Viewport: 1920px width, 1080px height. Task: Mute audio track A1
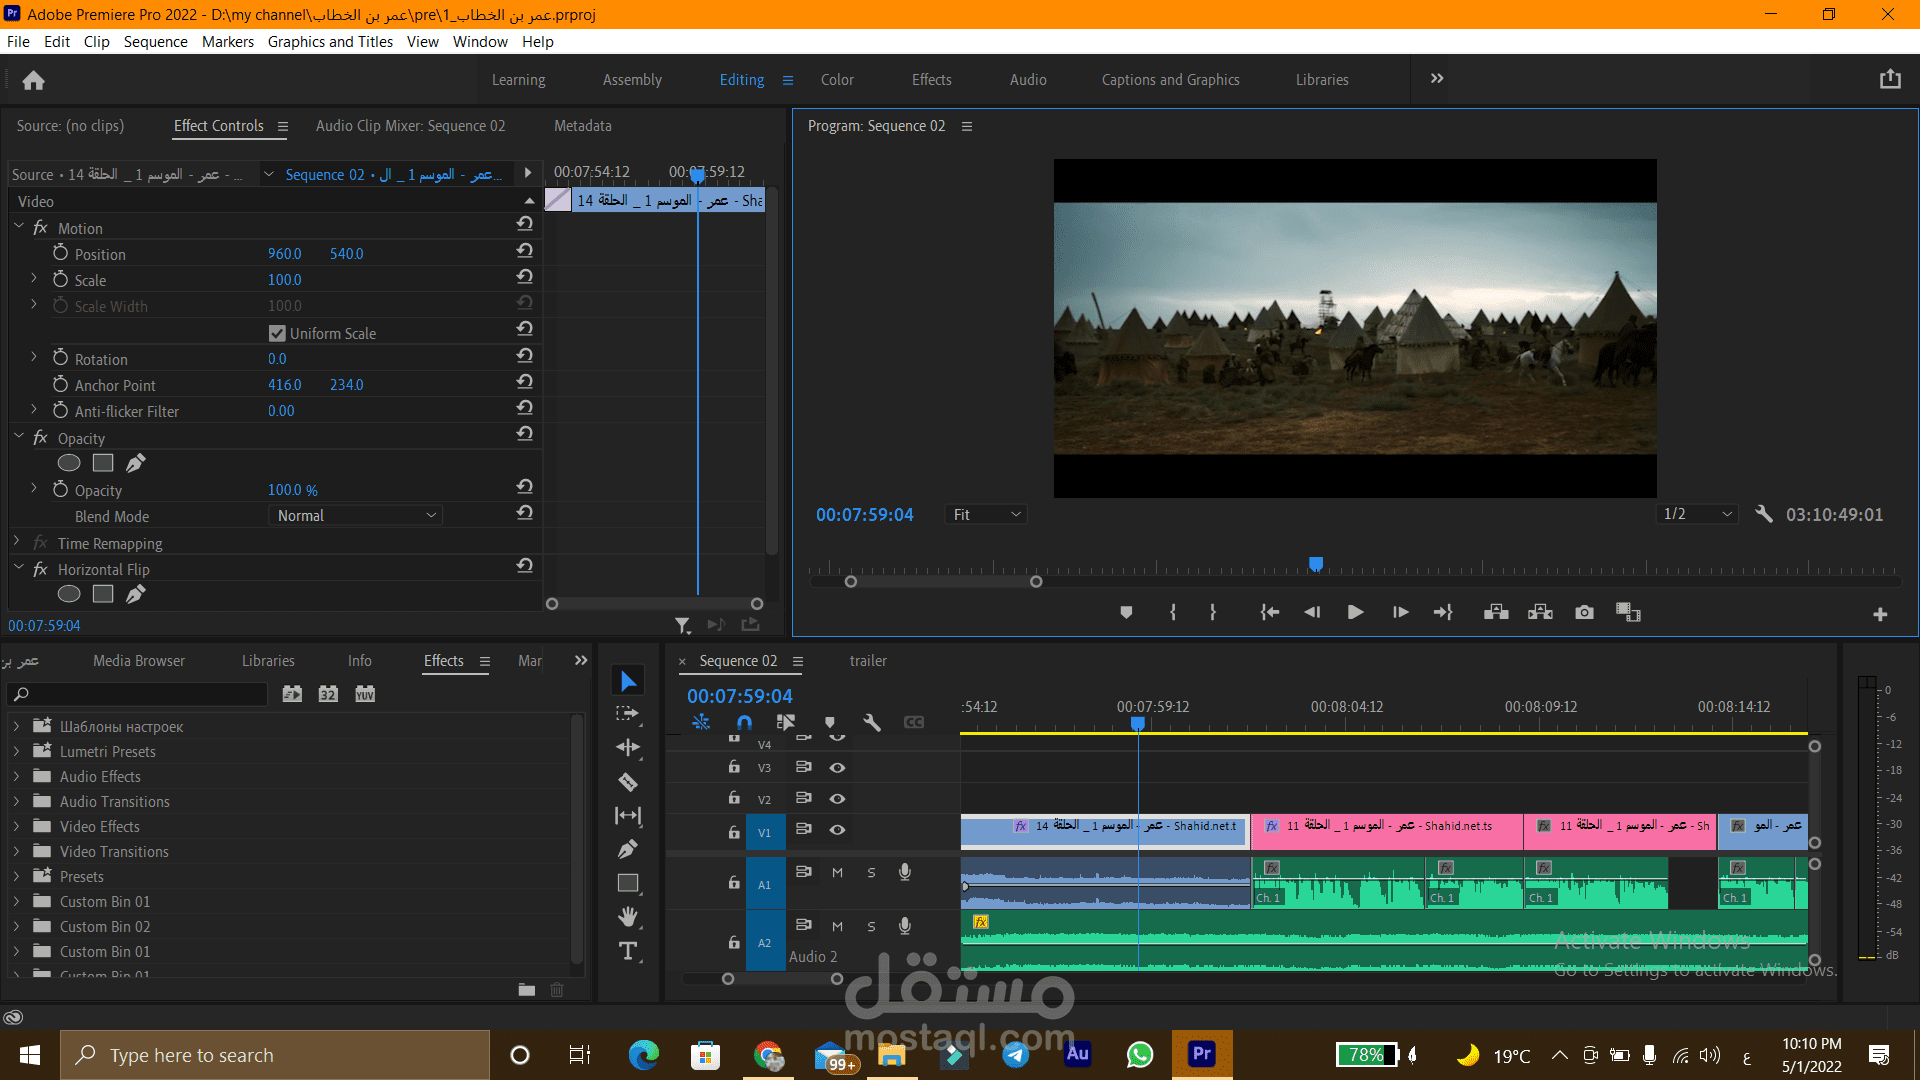pyautogui.click(x=838, y=872)
